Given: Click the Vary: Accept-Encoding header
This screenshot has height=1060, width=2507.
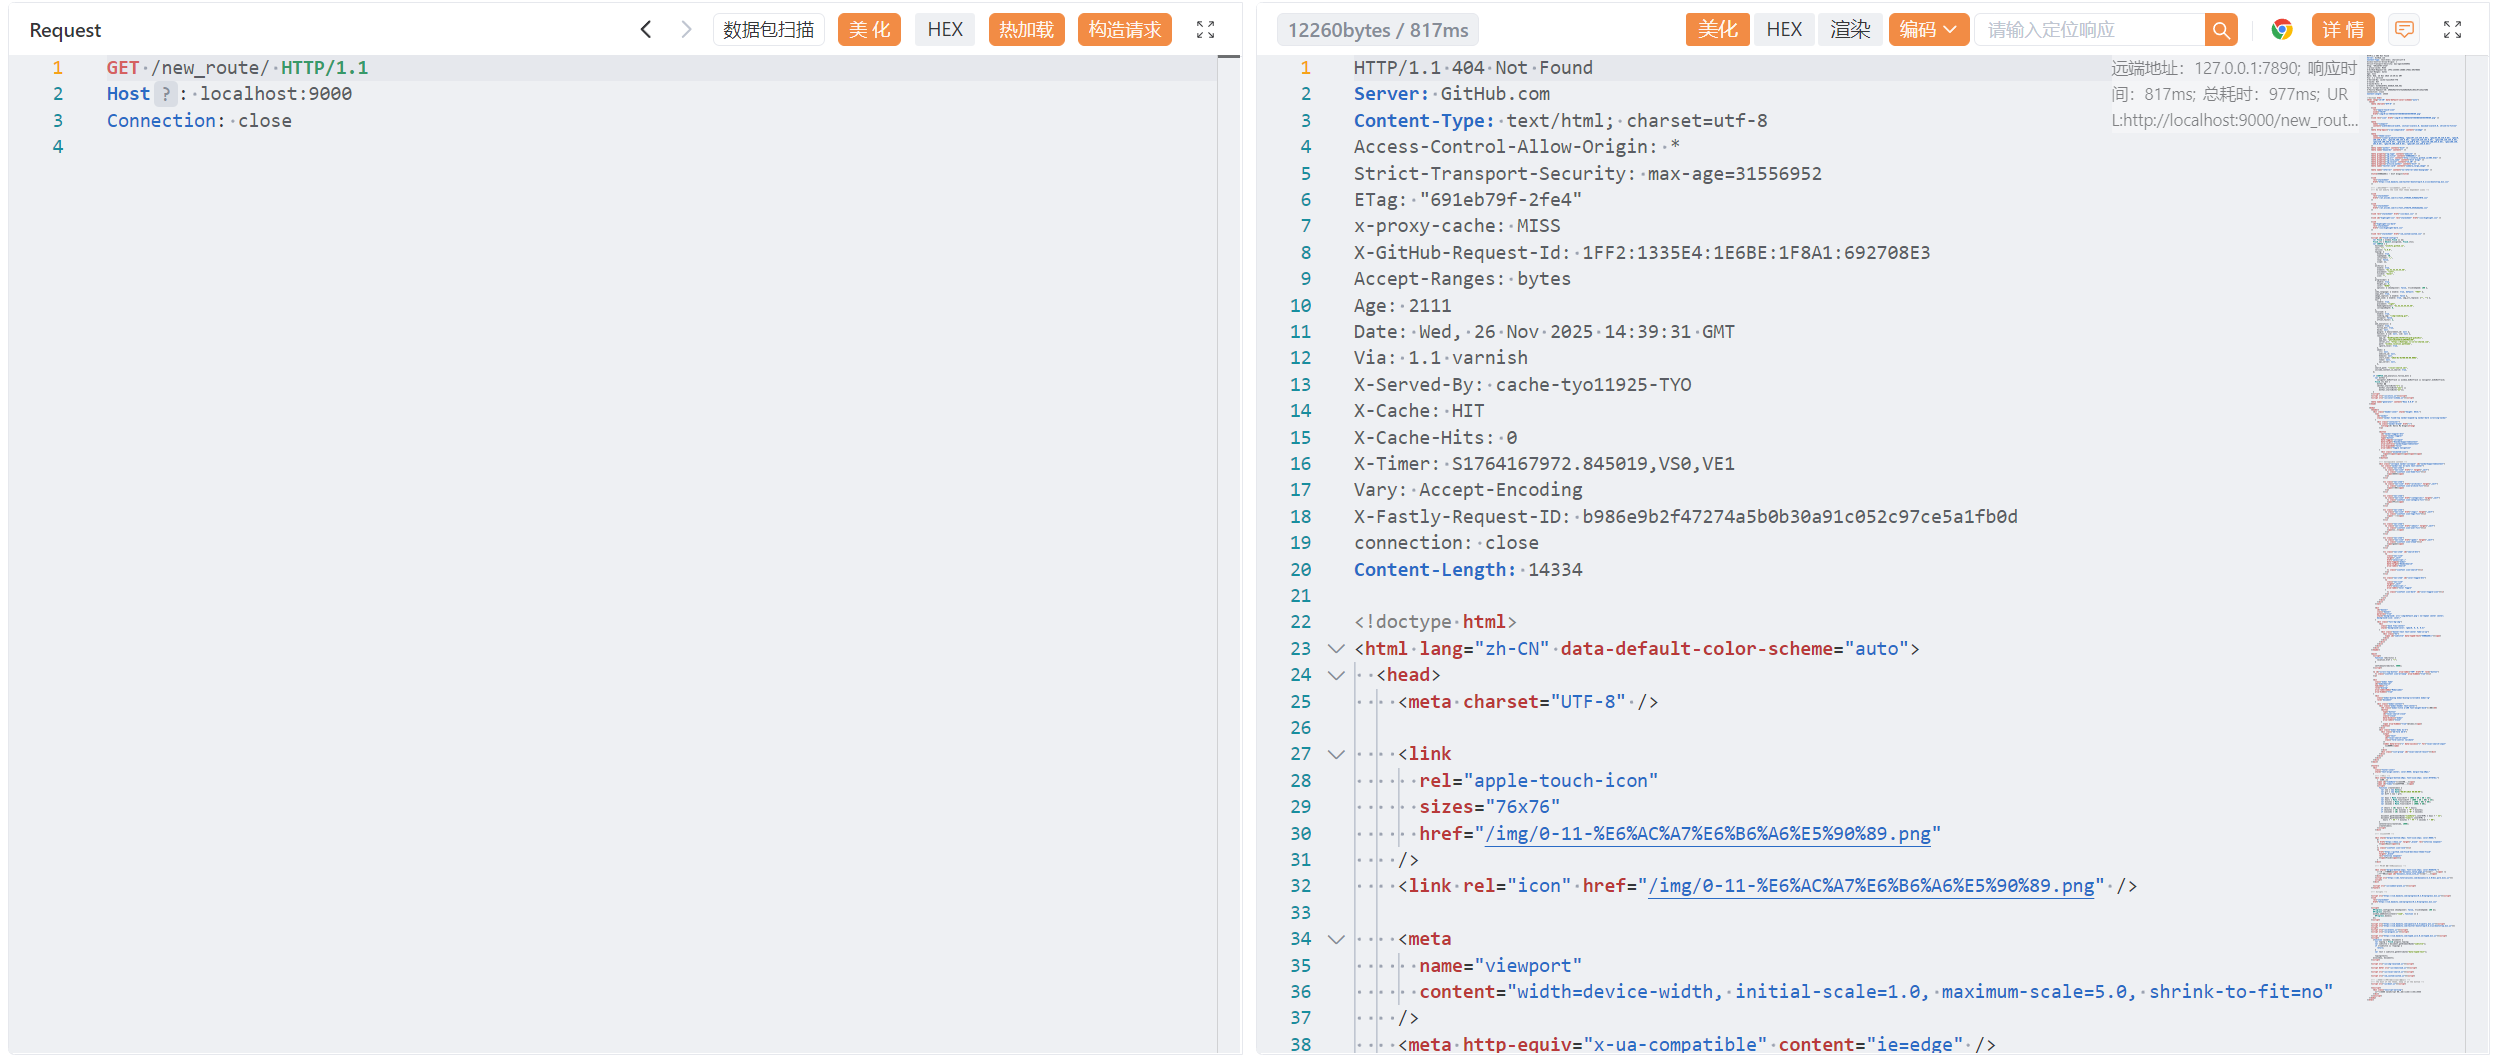Looking at the screenshot, I should tap(1468, 490).
